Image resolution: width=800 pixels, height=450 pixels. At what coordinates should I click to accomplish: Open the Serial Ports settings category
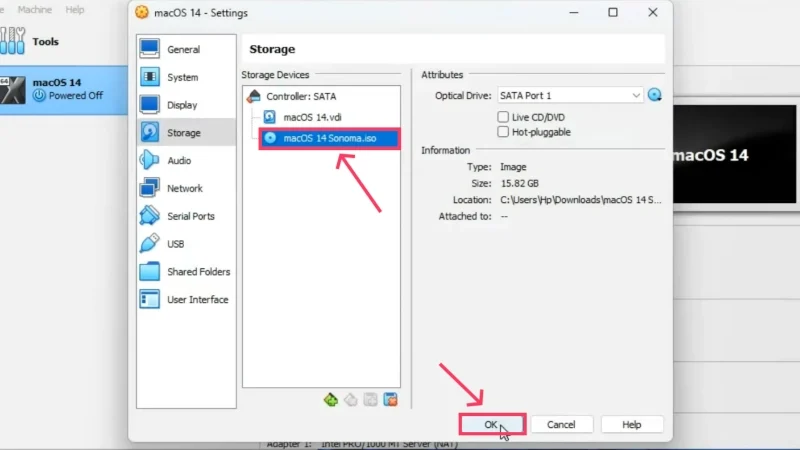pos(186,216)
